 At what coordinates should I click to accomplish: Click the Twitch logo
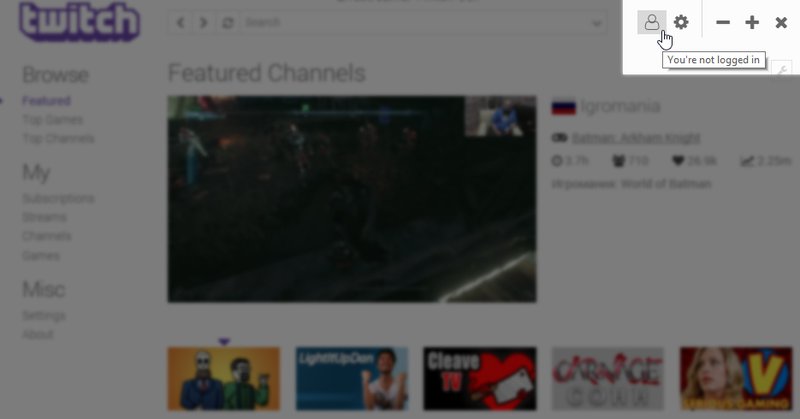(79, 22)
